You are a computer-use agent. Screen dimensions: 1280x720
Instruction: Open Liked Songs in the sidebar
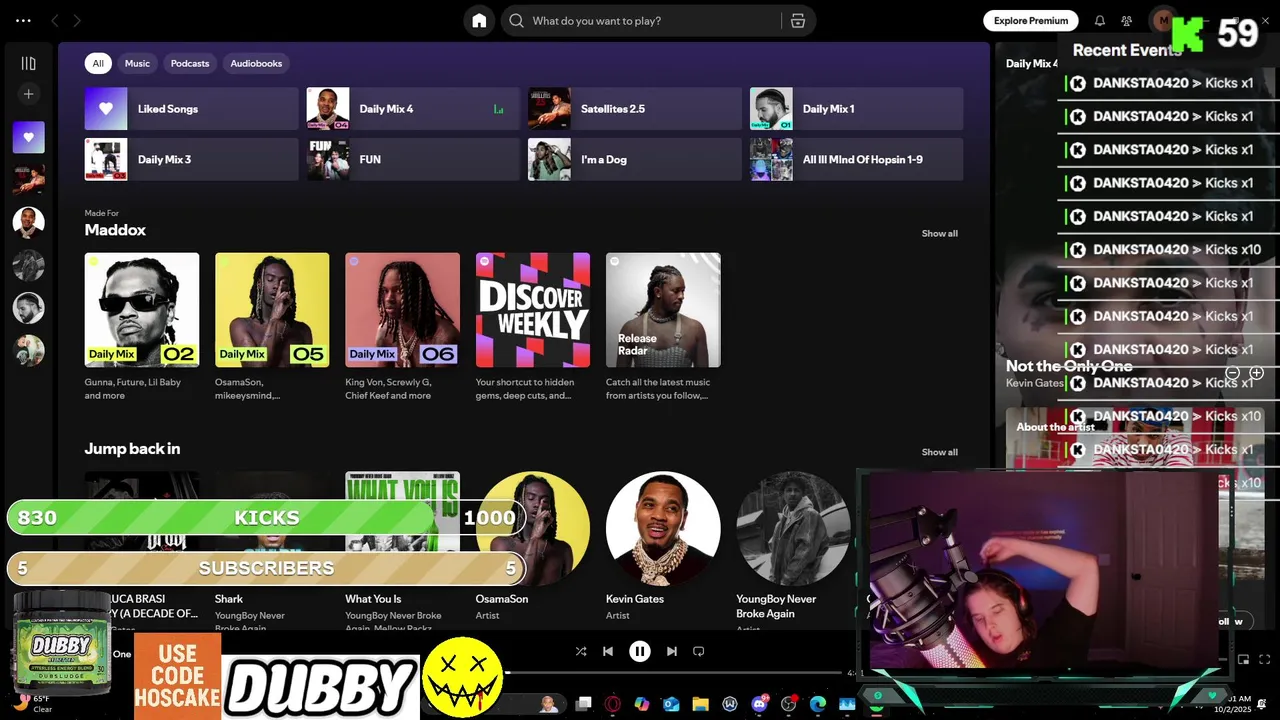28,137
